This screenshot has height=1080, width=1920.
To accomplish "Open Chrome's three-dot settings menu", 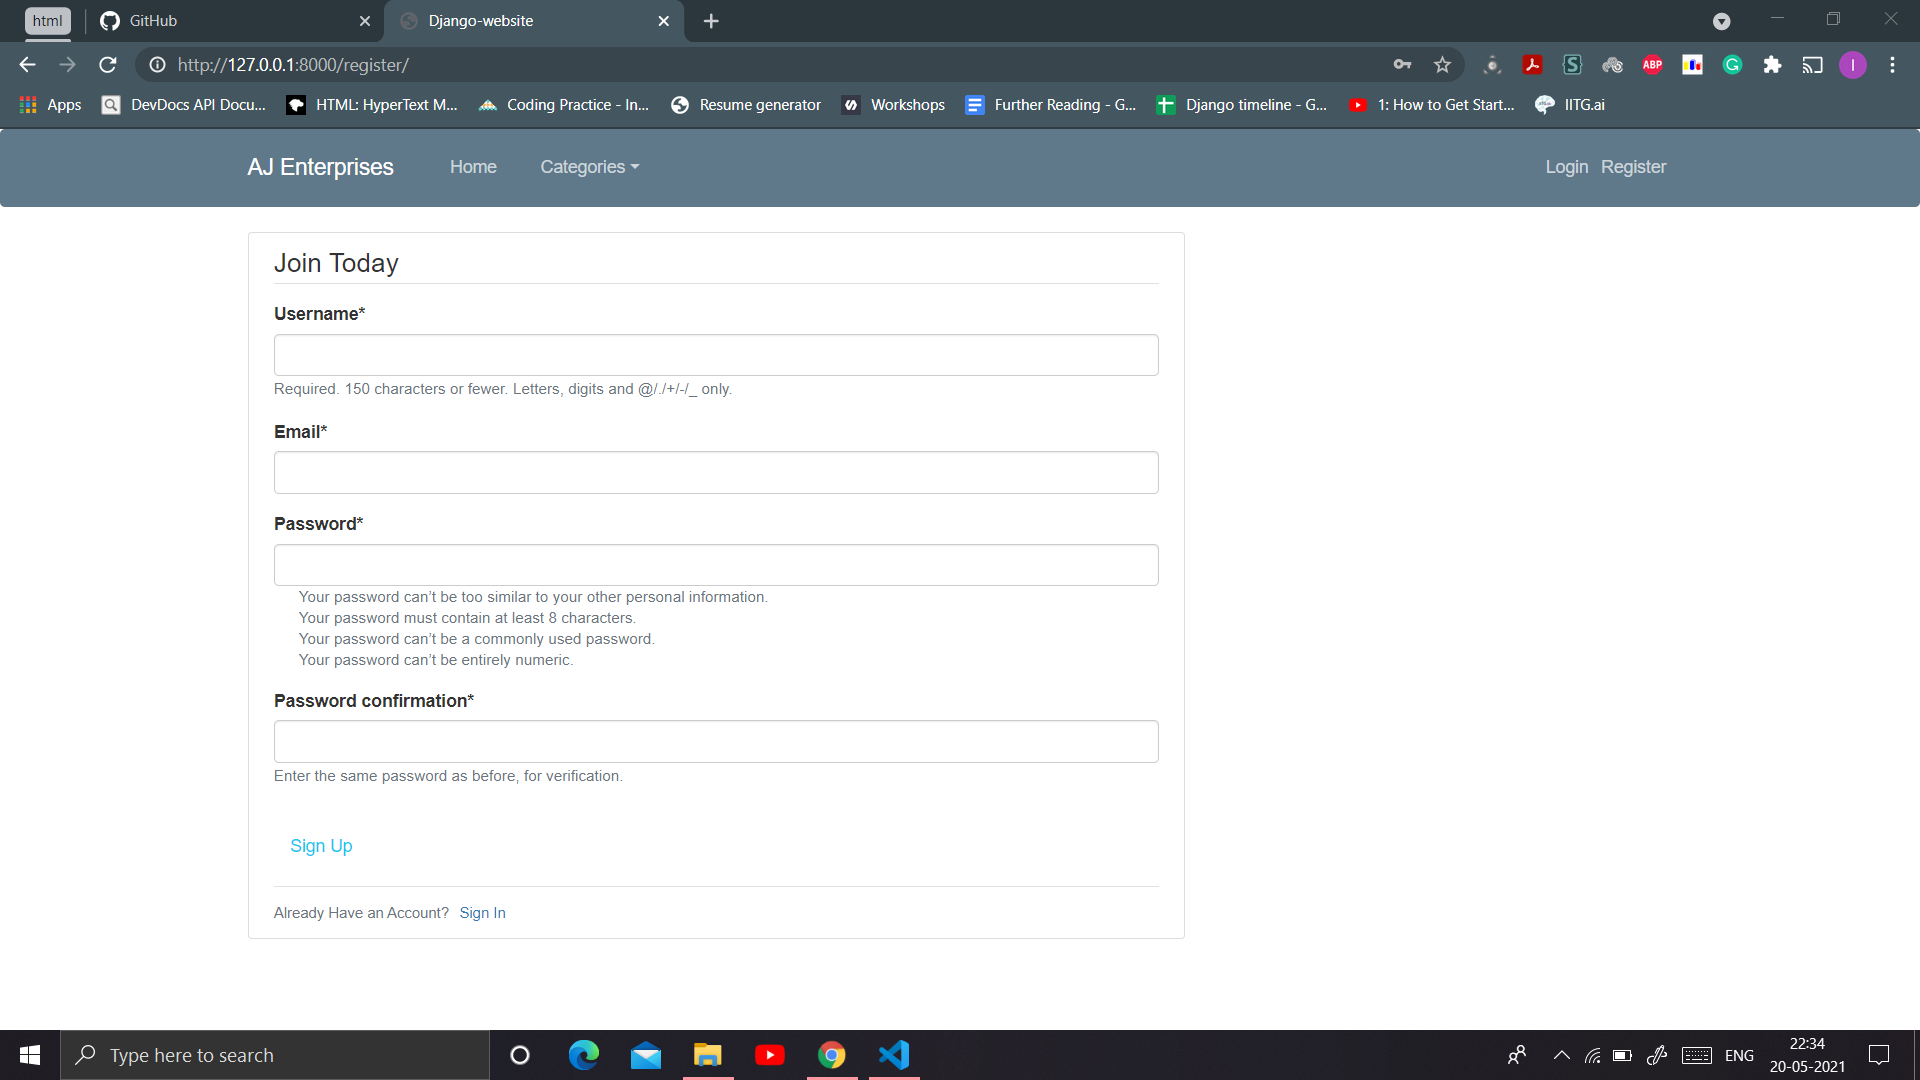I will coord(1892,64).
